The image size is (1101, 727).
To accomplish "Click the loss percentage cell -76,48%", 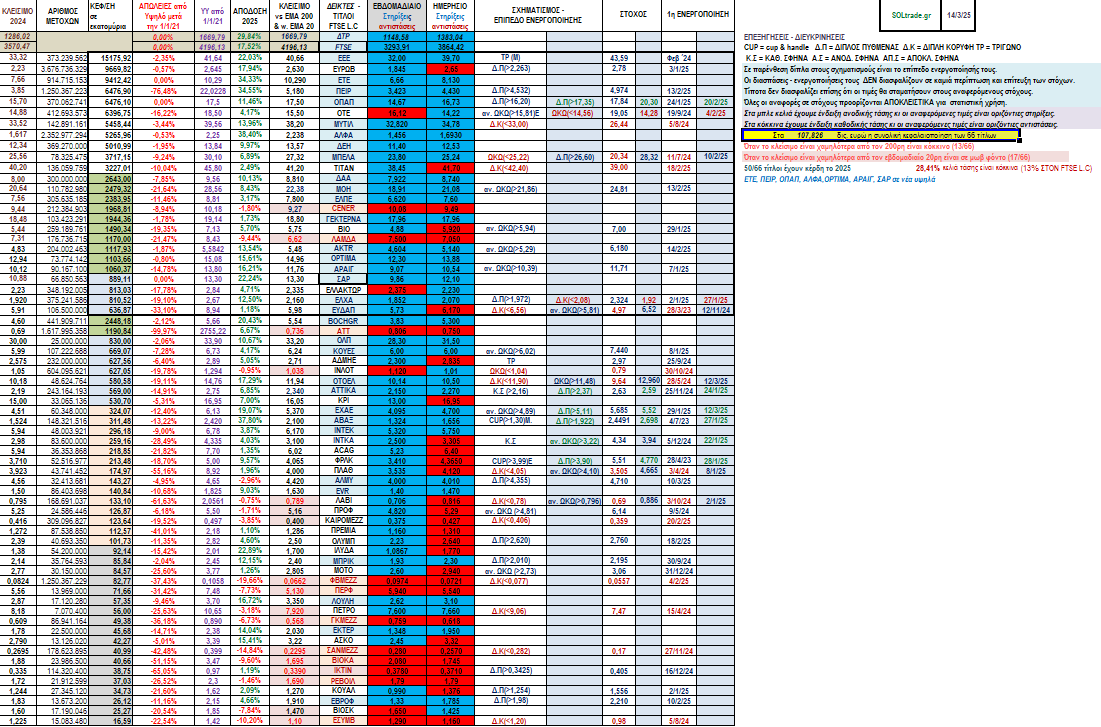I will 164,91.
